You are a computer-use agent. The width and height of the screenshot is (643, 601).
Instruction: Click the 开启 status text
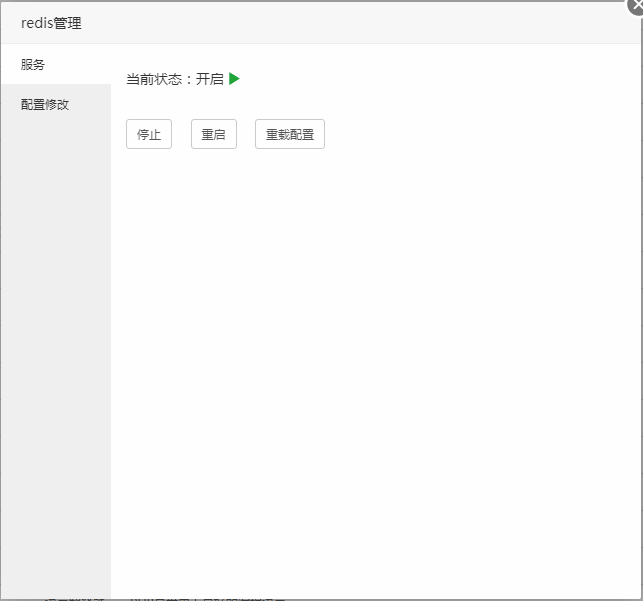click(x=210, y=79)
